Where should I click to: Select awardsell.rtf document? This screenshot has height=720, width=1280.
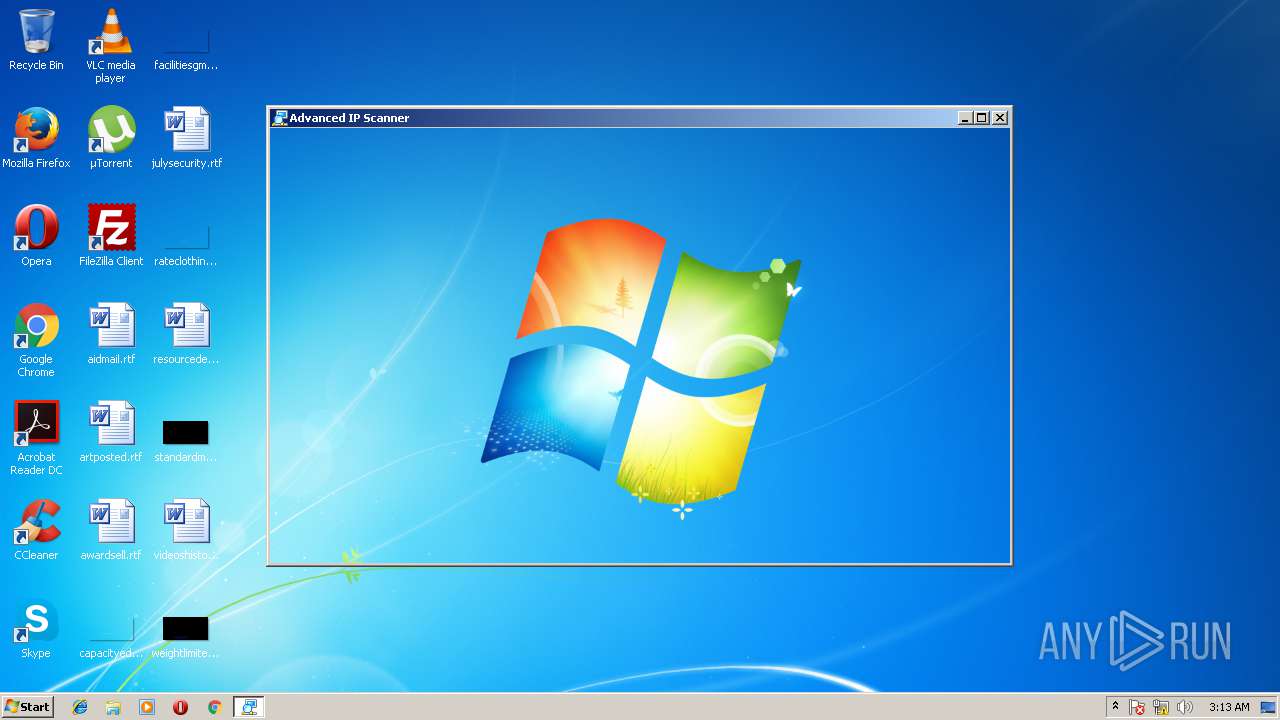point(111,530)
